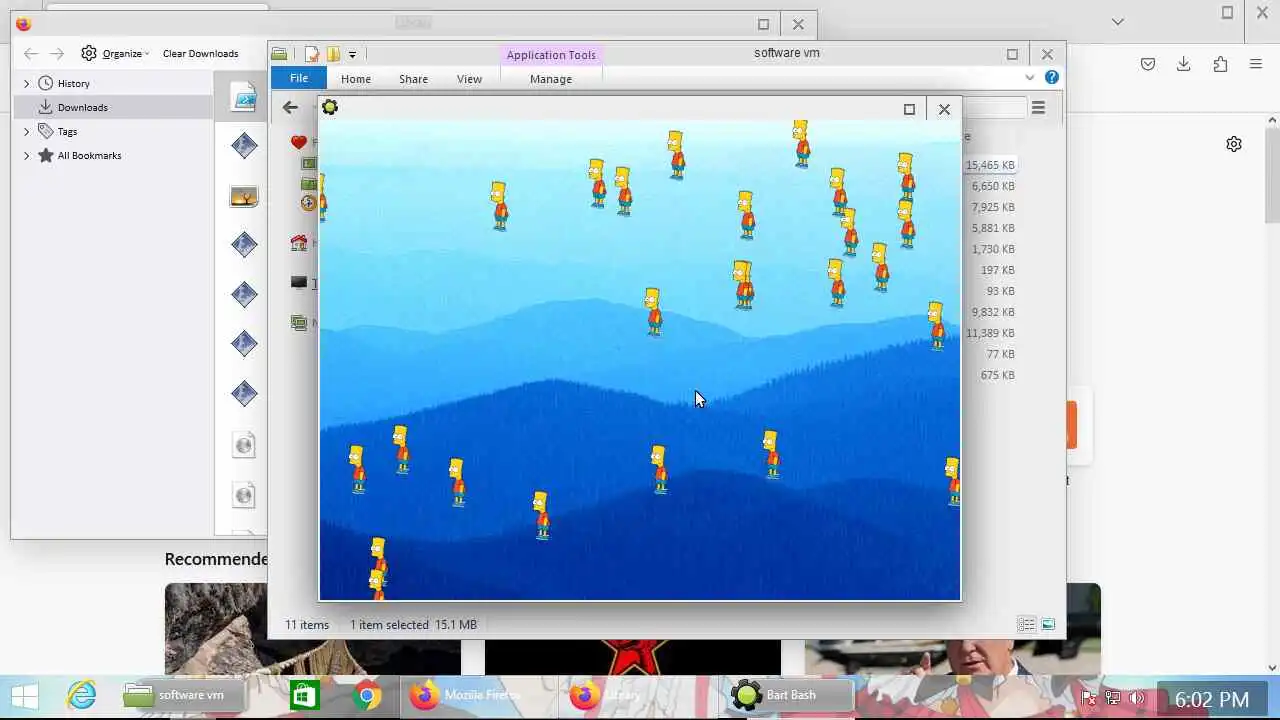Click the Properties icon in Explorer quick access toolbar
This screenshot has width=1280, height=720.
(x=312, y=54)
